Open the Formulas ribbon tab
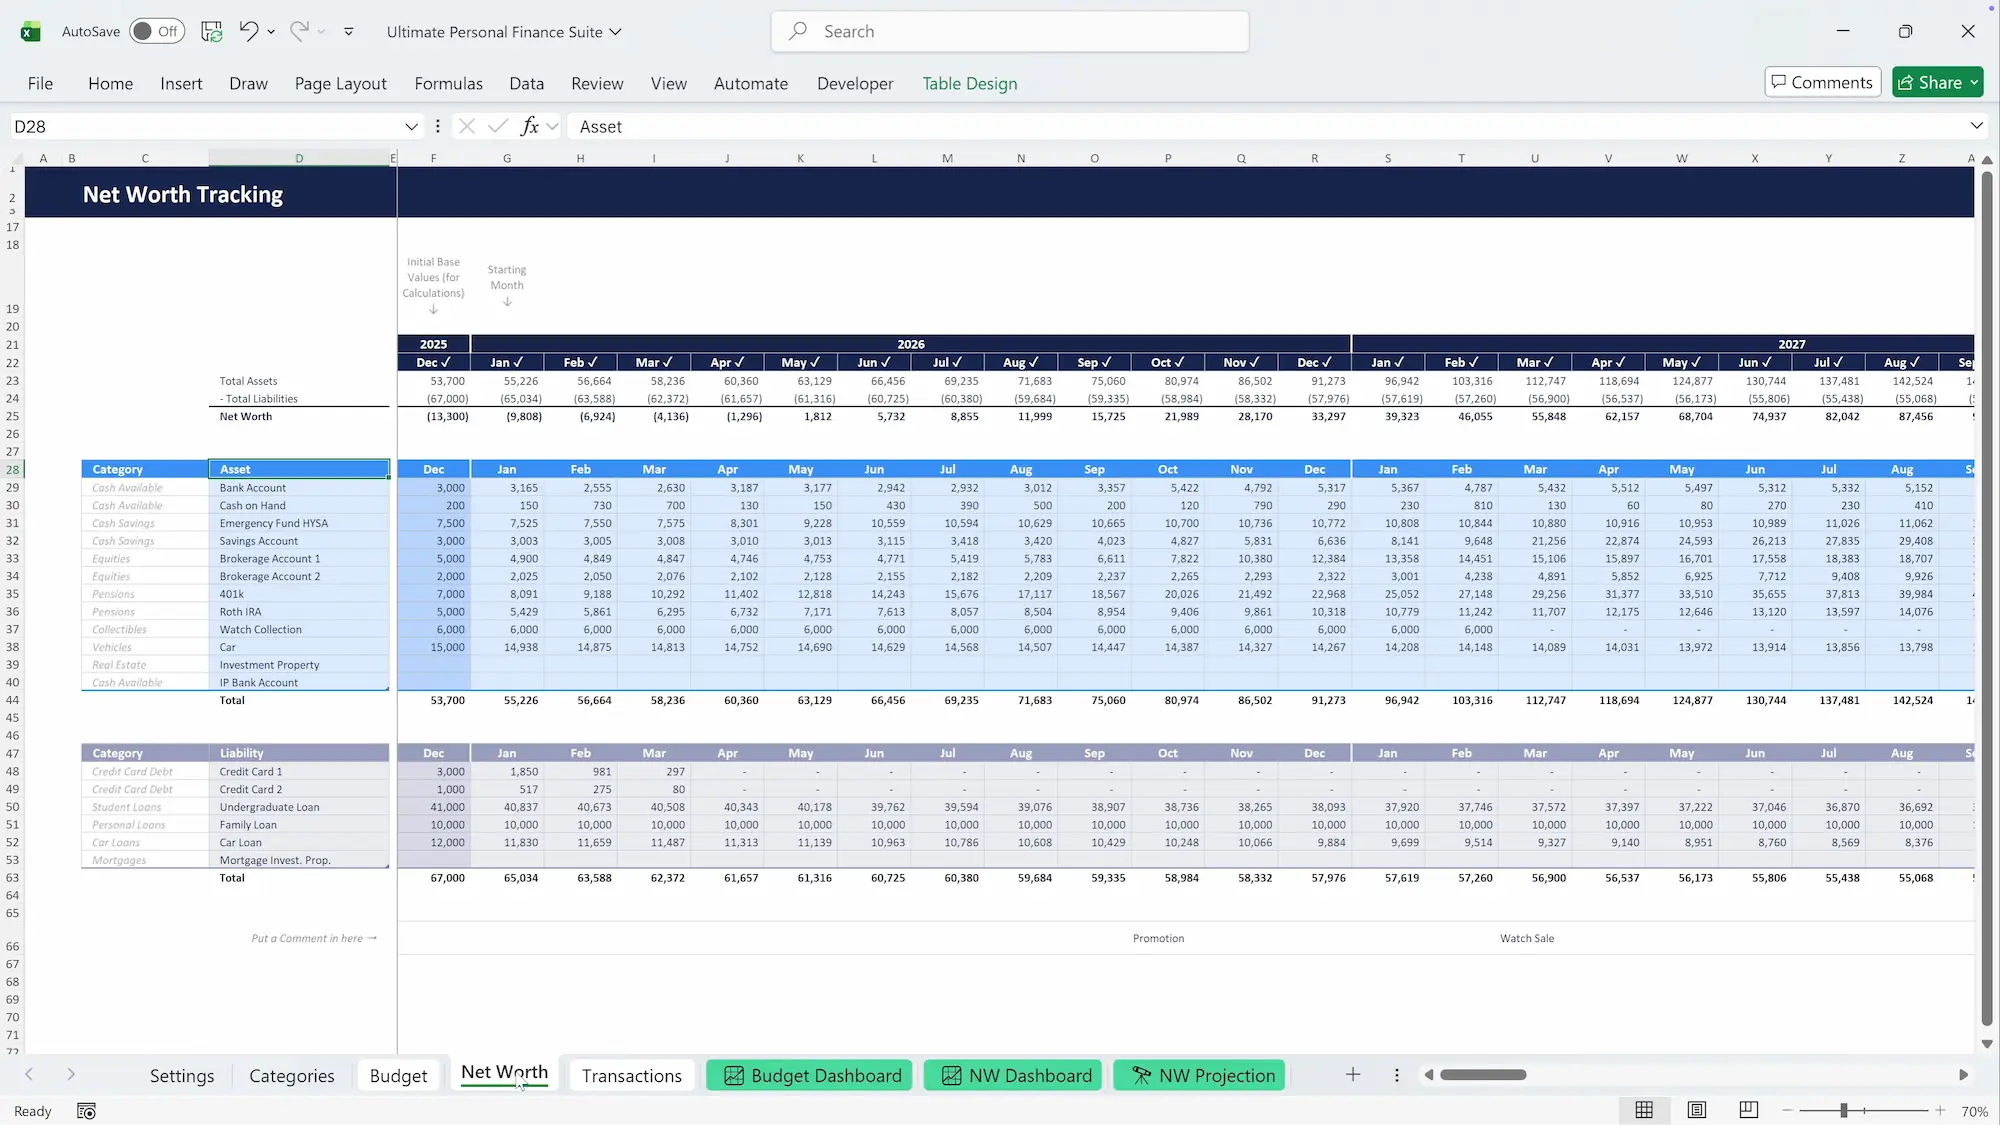Screen dimensions: 2000x1125 click(448, 84)
